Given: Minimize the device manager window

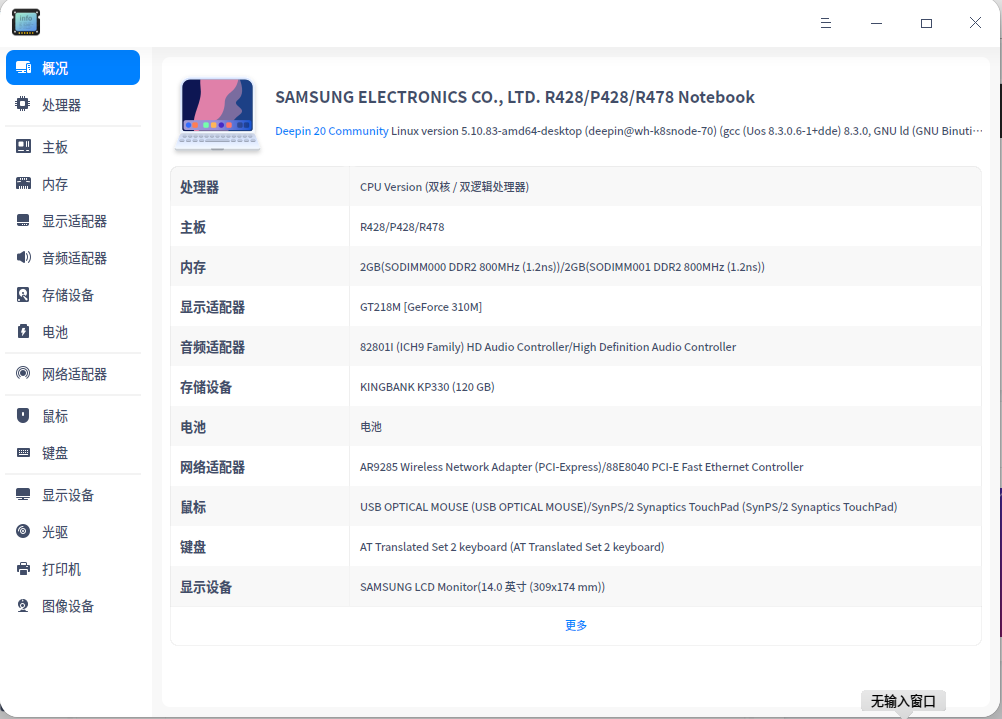Looking at the screenshot, I should tap(876, 23).
